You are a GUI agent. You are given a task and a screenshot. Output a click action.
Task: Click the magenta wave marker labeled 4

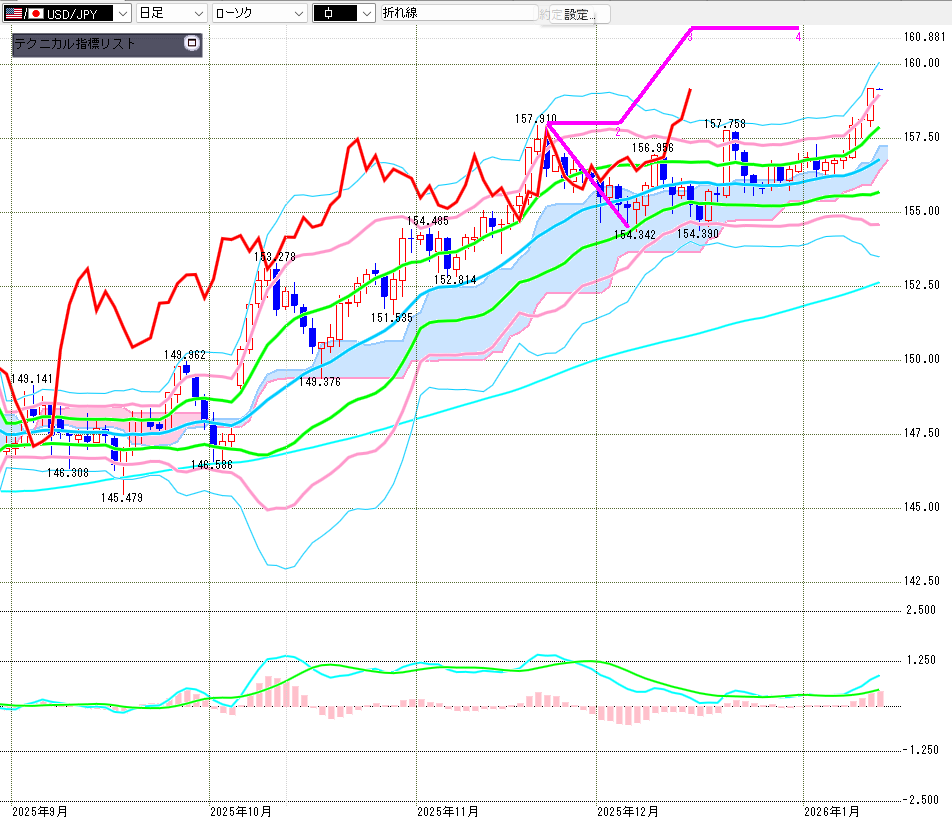click(797, 37)
